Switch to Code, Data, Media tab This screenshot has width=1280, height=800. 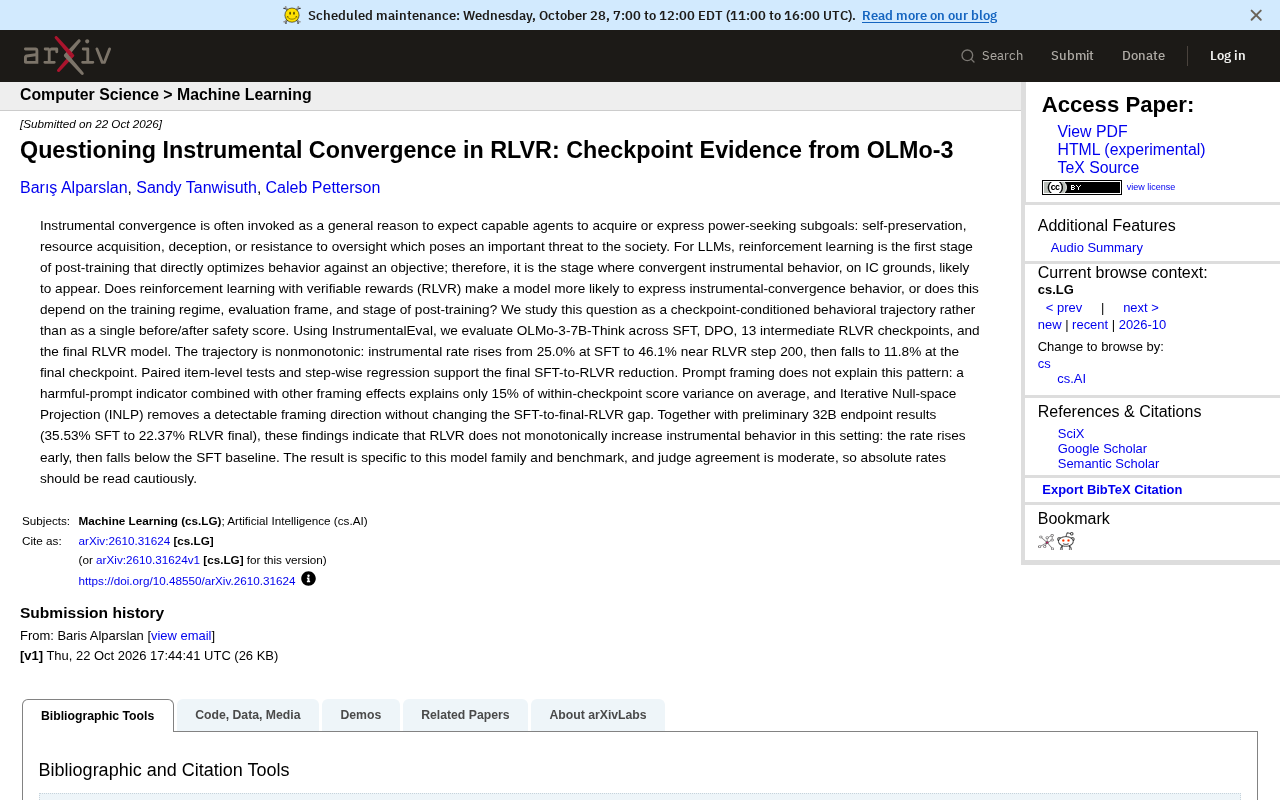[248, 715]
